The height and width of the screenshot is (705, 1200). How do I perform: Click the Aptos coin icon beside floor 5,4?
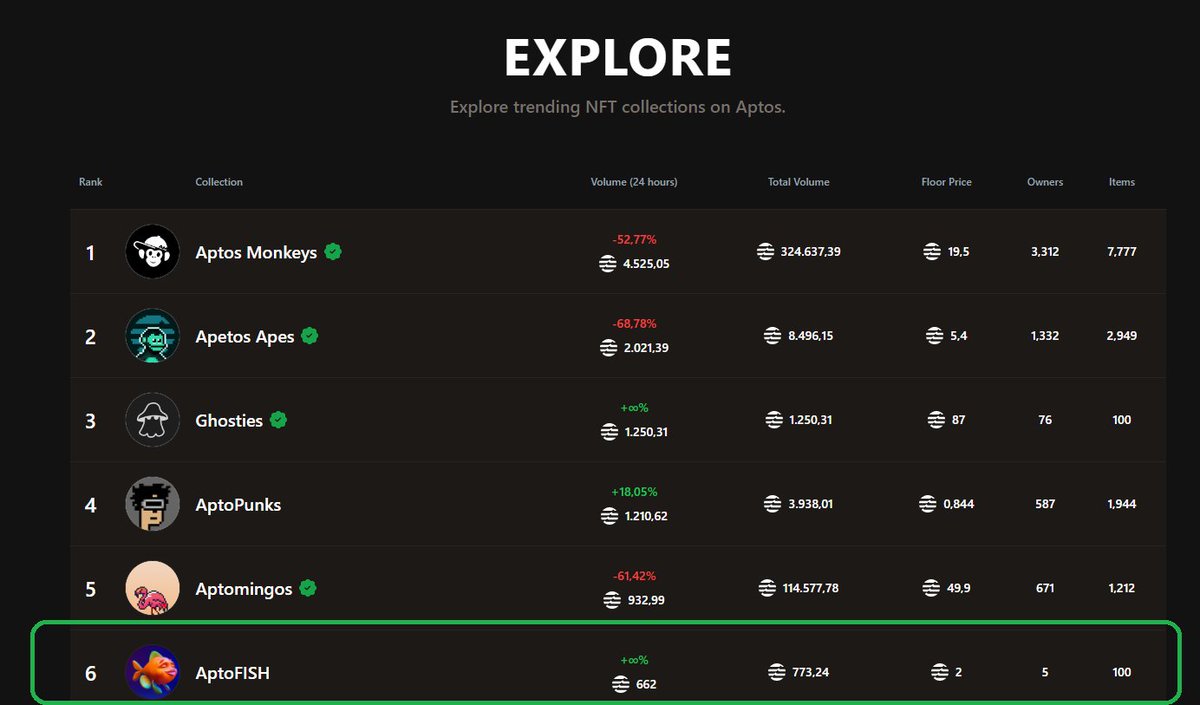coord(935,336)
